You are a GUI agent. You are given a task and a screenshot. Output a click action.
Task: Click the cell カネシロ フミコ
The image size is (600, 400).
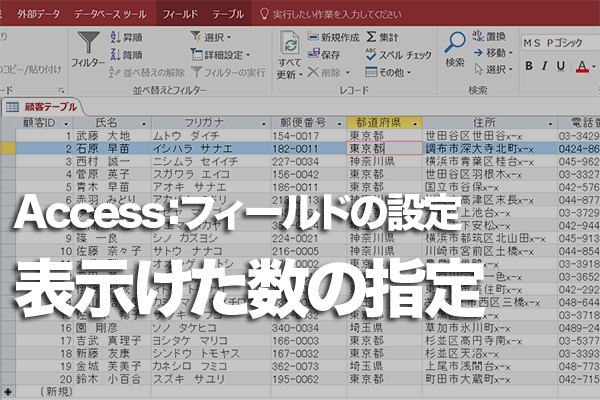pos(211,366)
